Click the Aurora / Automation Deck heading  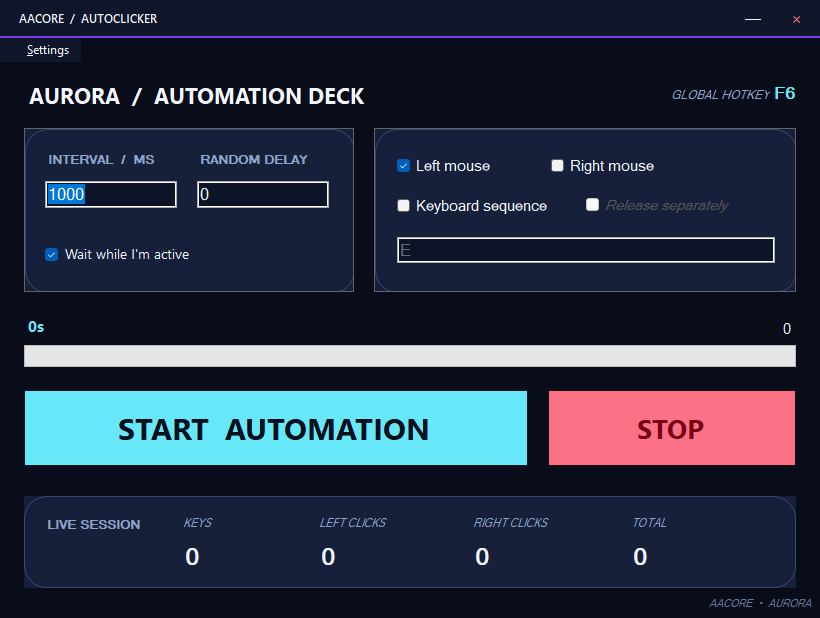[197, 96]
